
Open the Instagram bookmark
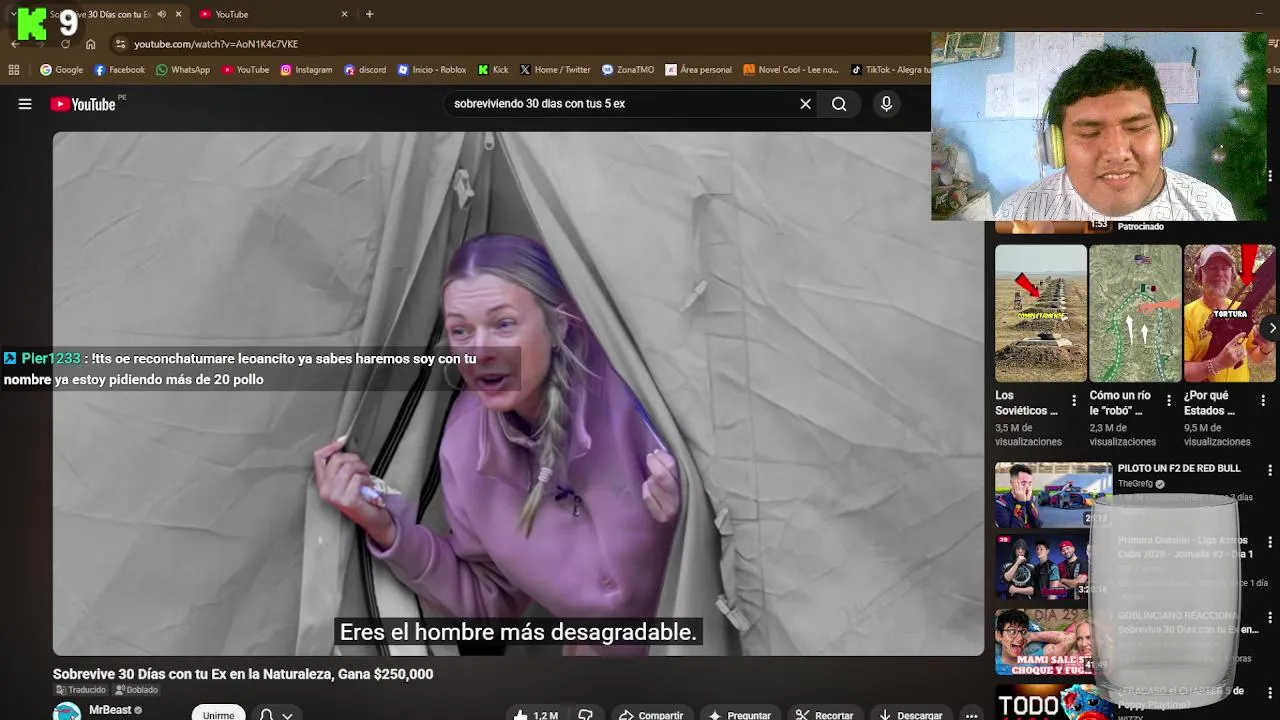pyautogui.click(x=306, y=70)
